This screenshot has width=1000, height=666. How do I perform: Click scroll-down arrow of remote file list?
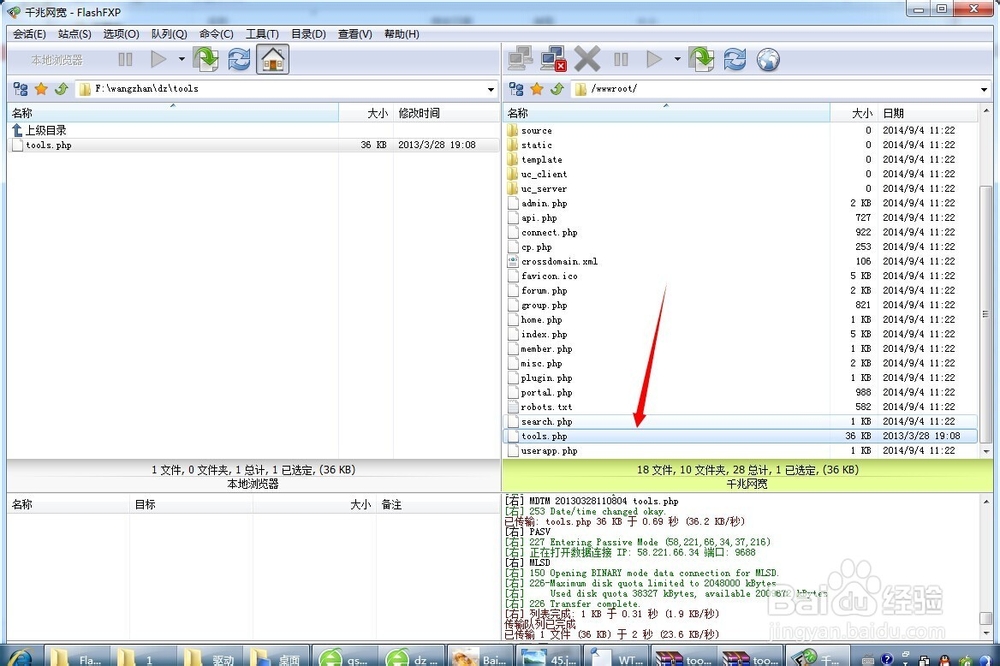pos(986,451)
